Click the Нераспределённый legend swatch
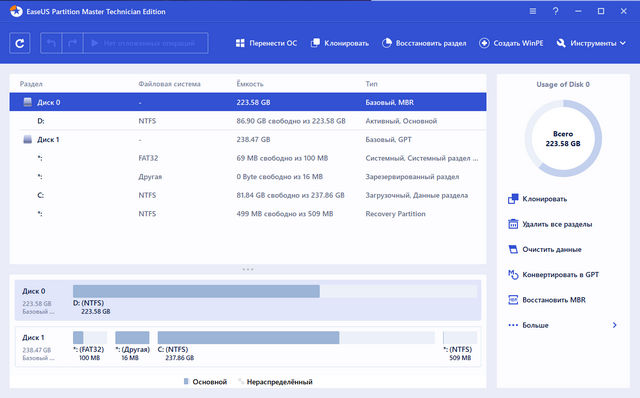Screen dimensions: 640x398 point(241,382)
